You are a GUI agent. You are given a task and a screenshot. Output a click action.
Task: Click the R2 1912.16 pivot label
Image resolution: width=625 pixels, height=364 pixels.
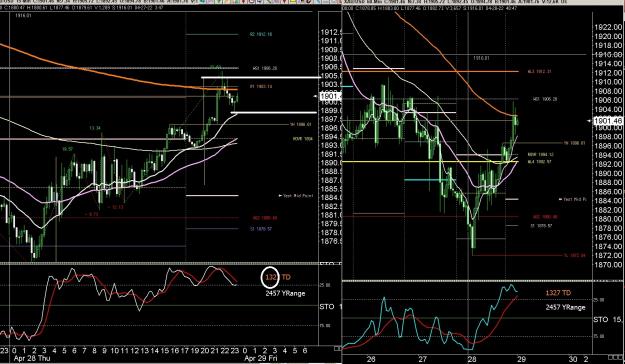(x=261, y=34)
